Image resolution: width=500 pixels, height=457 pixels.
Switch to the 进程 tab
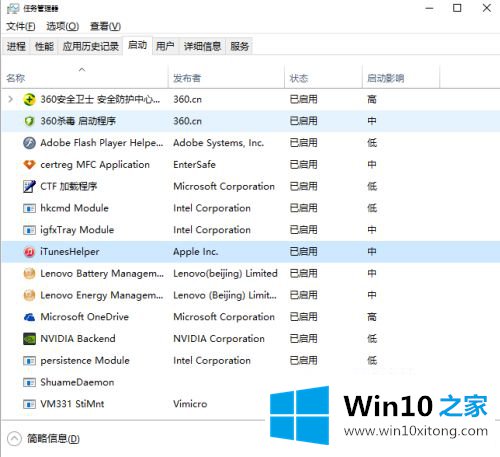[x=16, y=46]
